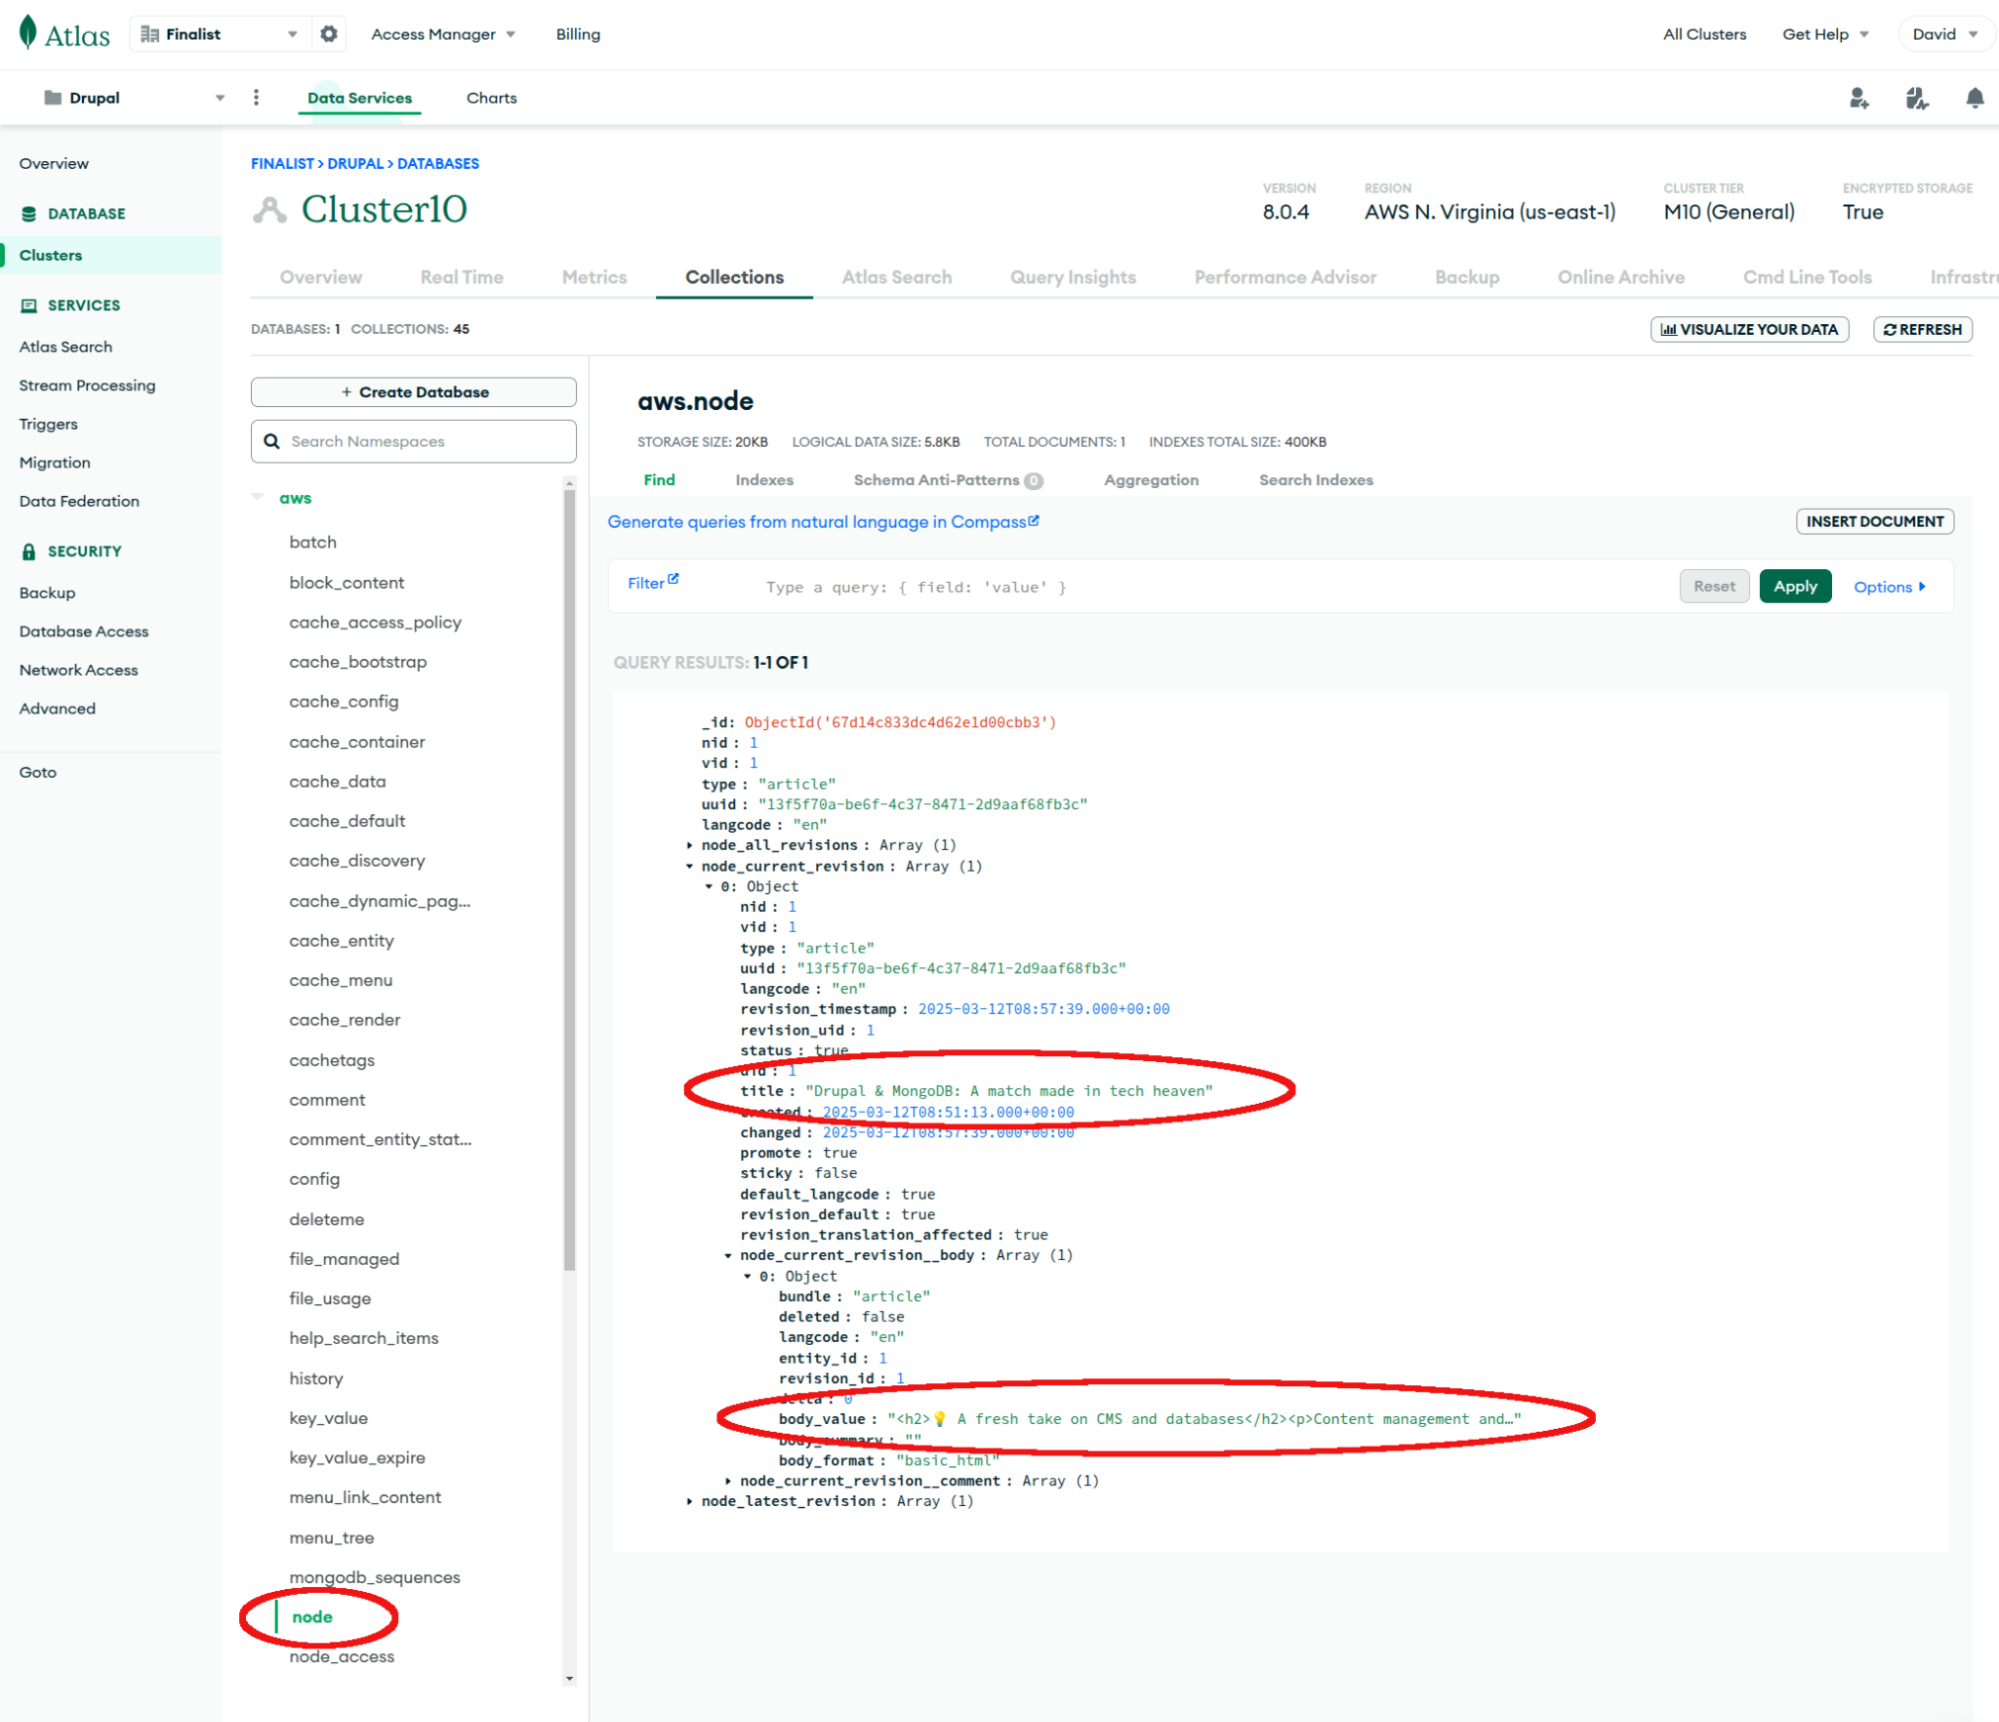
Task: Open the Aggregation tab
Action: click(1151, 480)
